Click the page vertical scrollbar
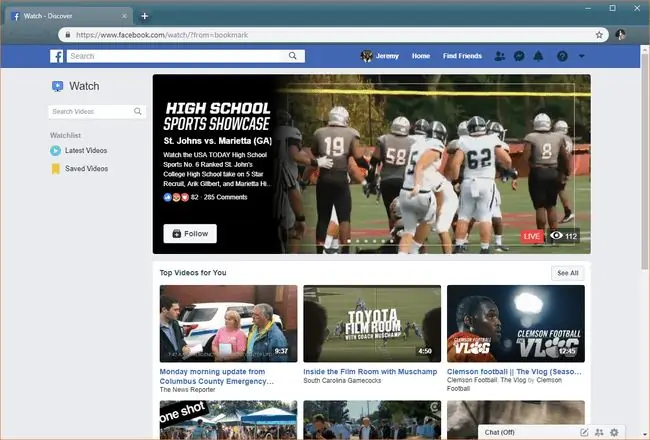The image size is (650, 440). [x=645, y=162]
